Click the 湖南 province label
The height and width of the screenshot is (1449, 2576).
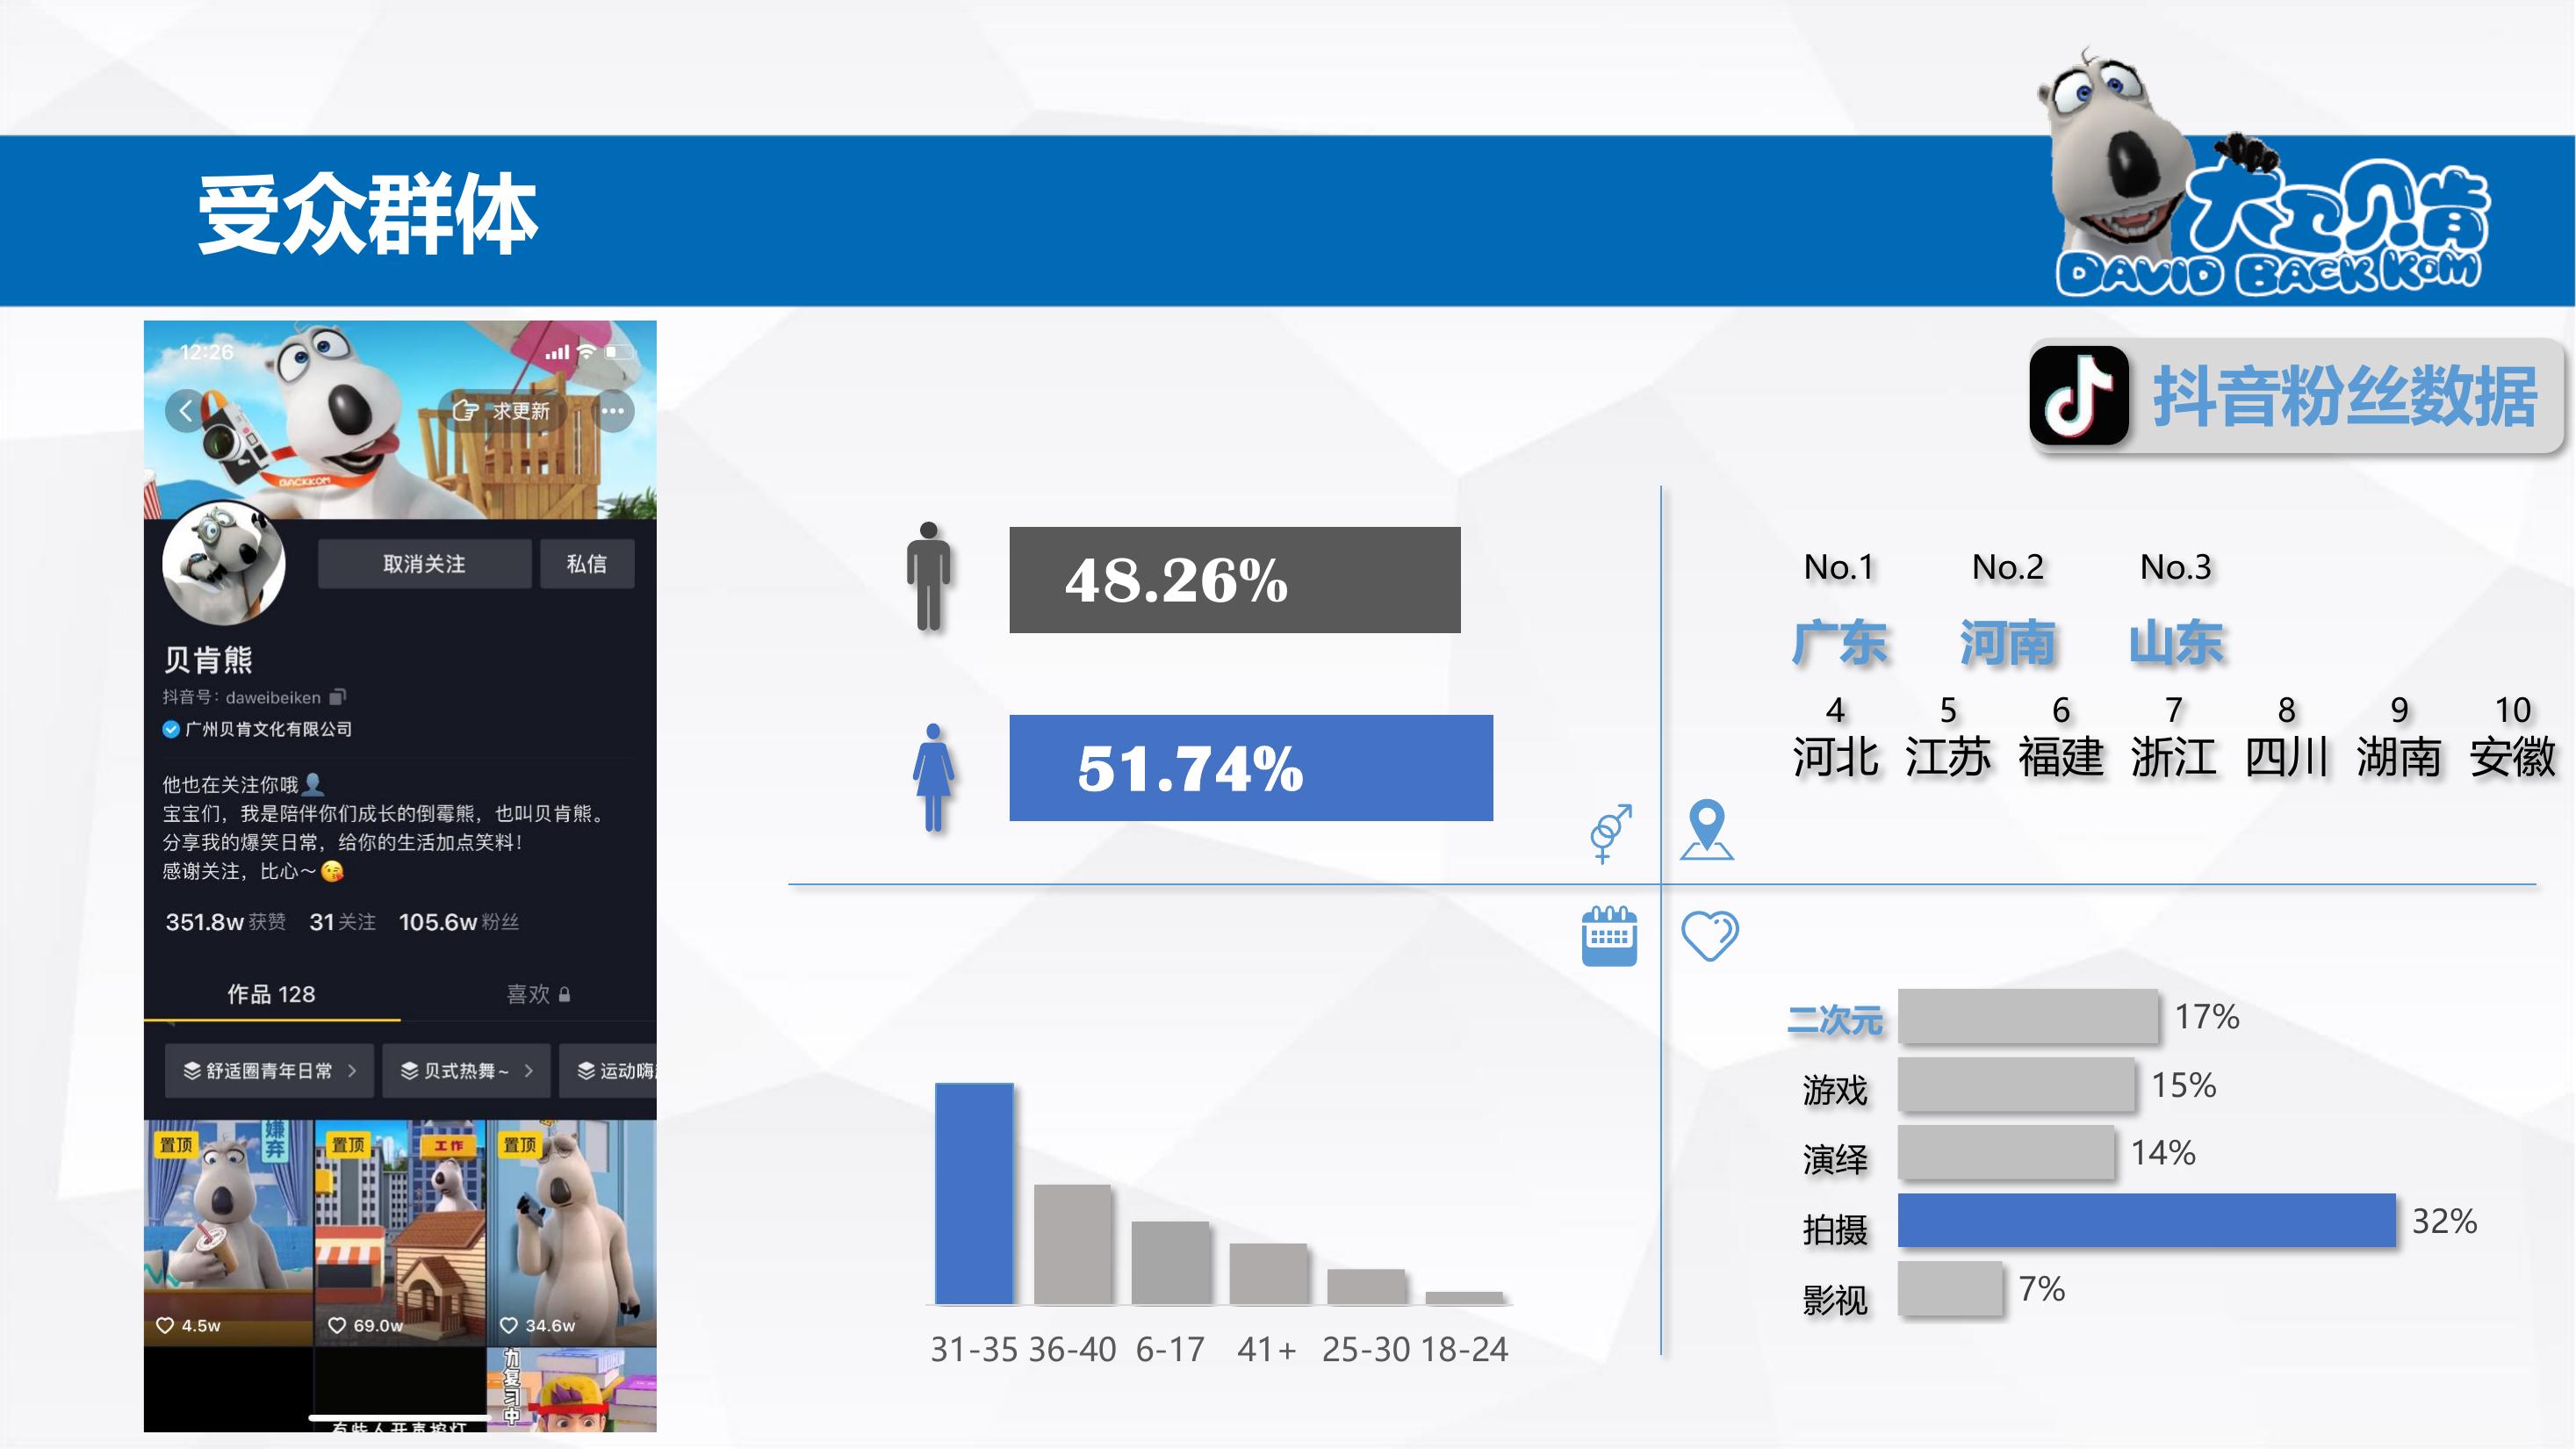coord(2400,757)
